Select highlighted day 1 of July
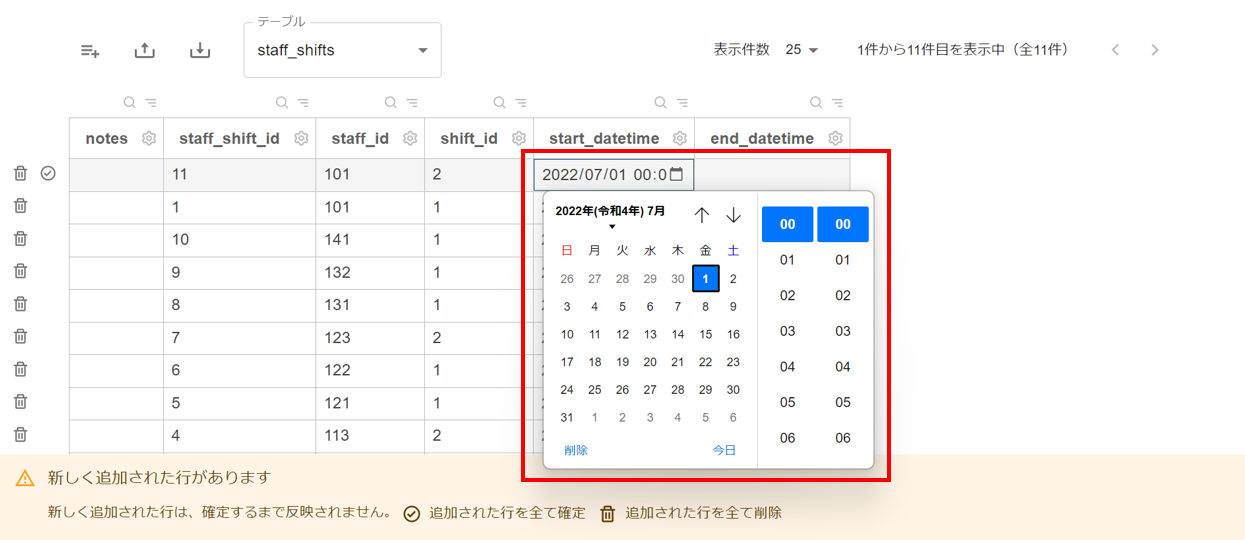The height and width of the screenshot is (540, 1245). pos(705,279)
